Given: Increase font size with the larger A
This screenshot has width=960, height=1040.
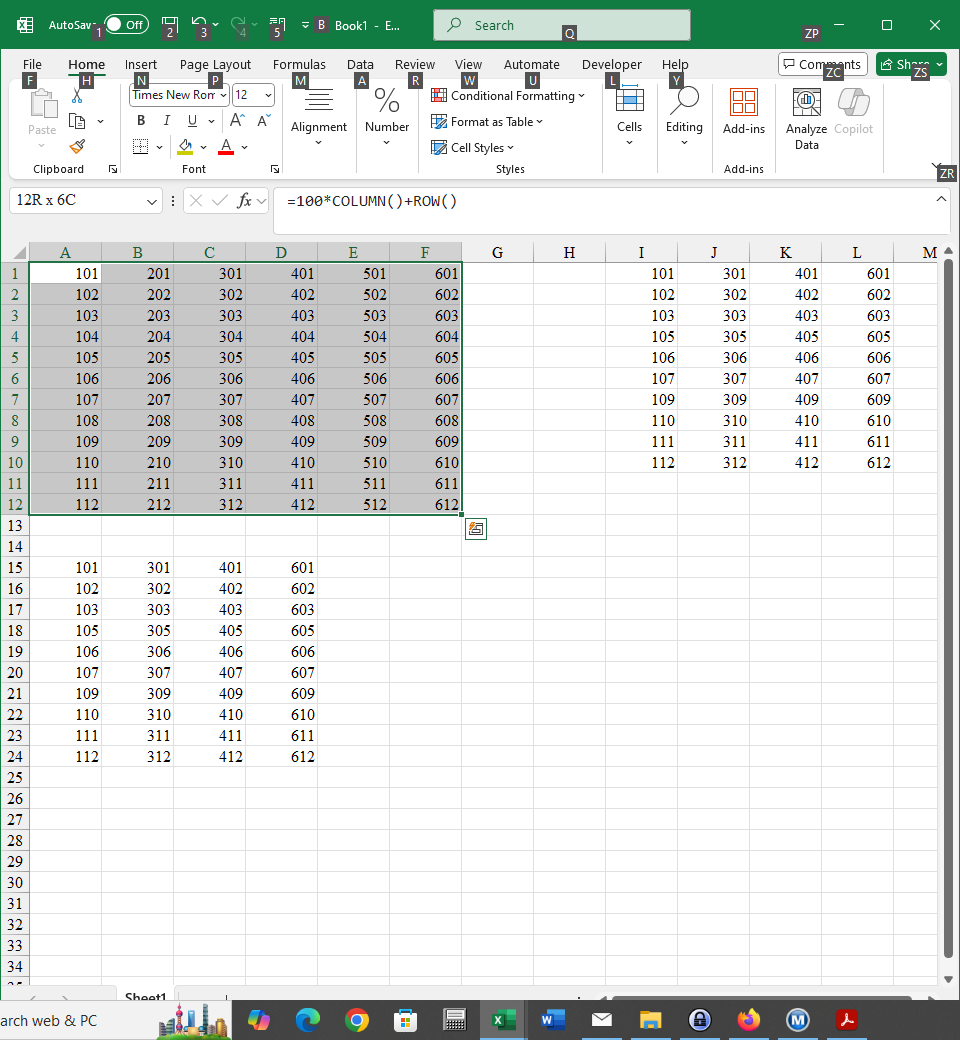Looking at the screenshot, I should [x=237, y=121].
